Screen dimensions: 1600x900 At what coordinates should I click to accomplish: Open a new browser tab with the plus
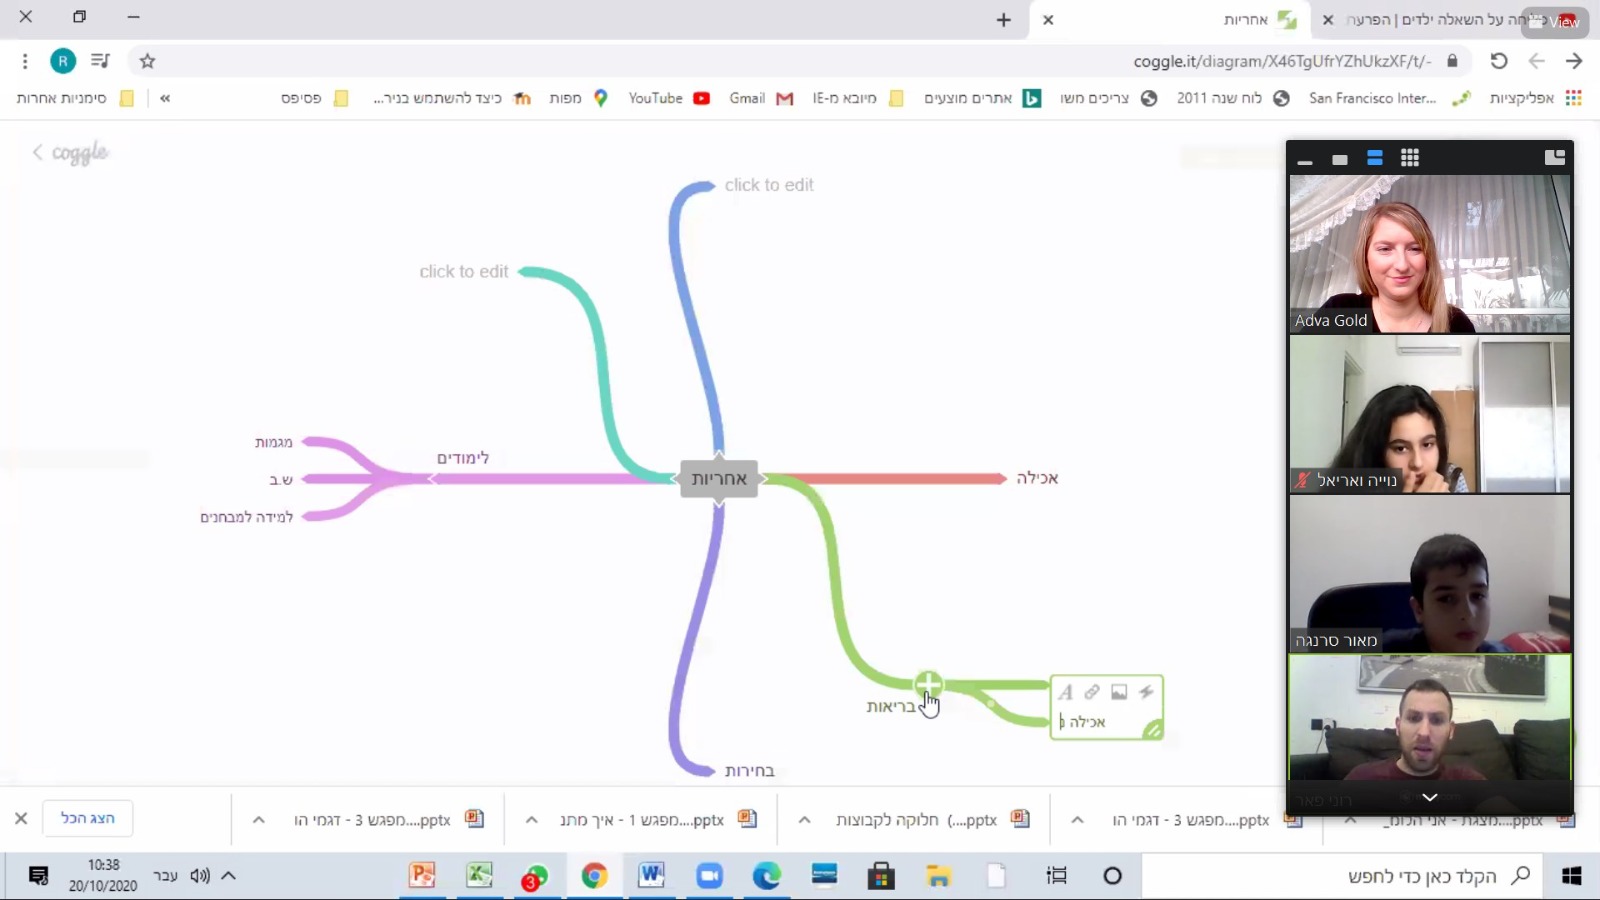[1004, 20]
